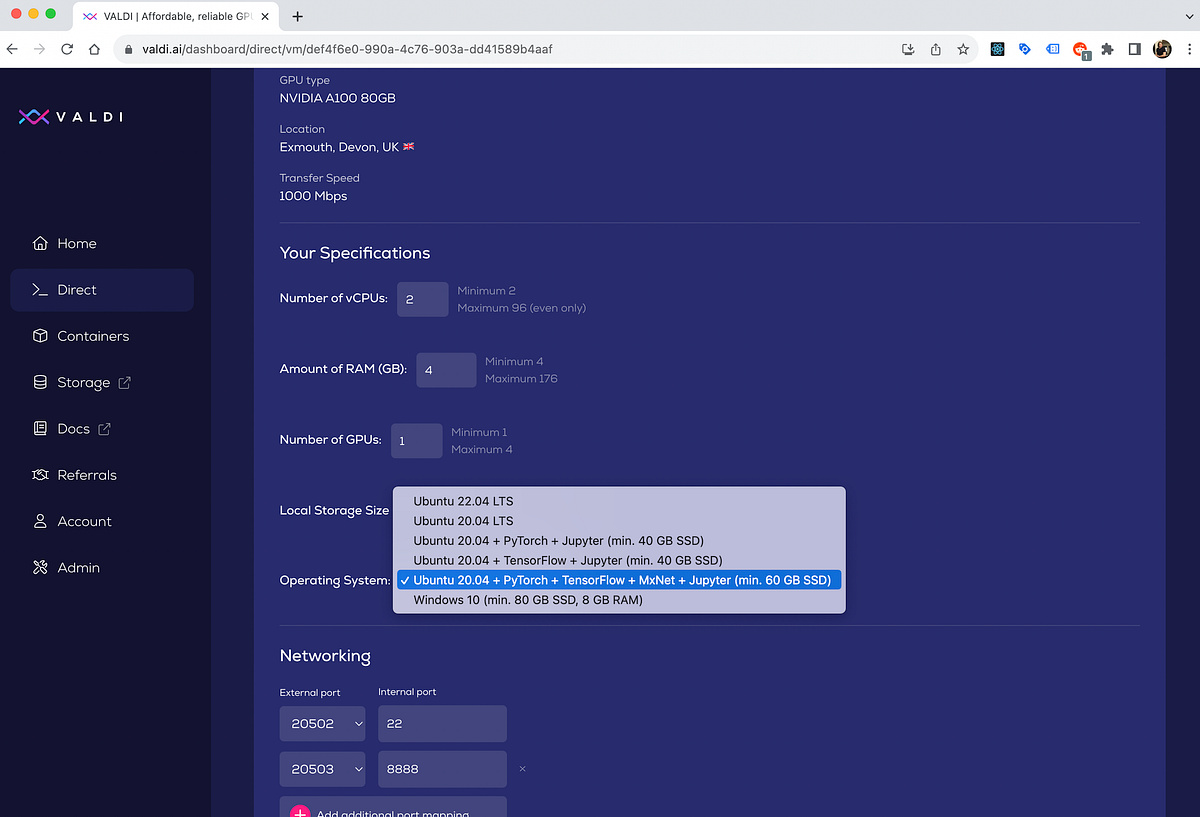Click the Admin tools icon
Screen dimensions: 1200x817
[40, 567]
